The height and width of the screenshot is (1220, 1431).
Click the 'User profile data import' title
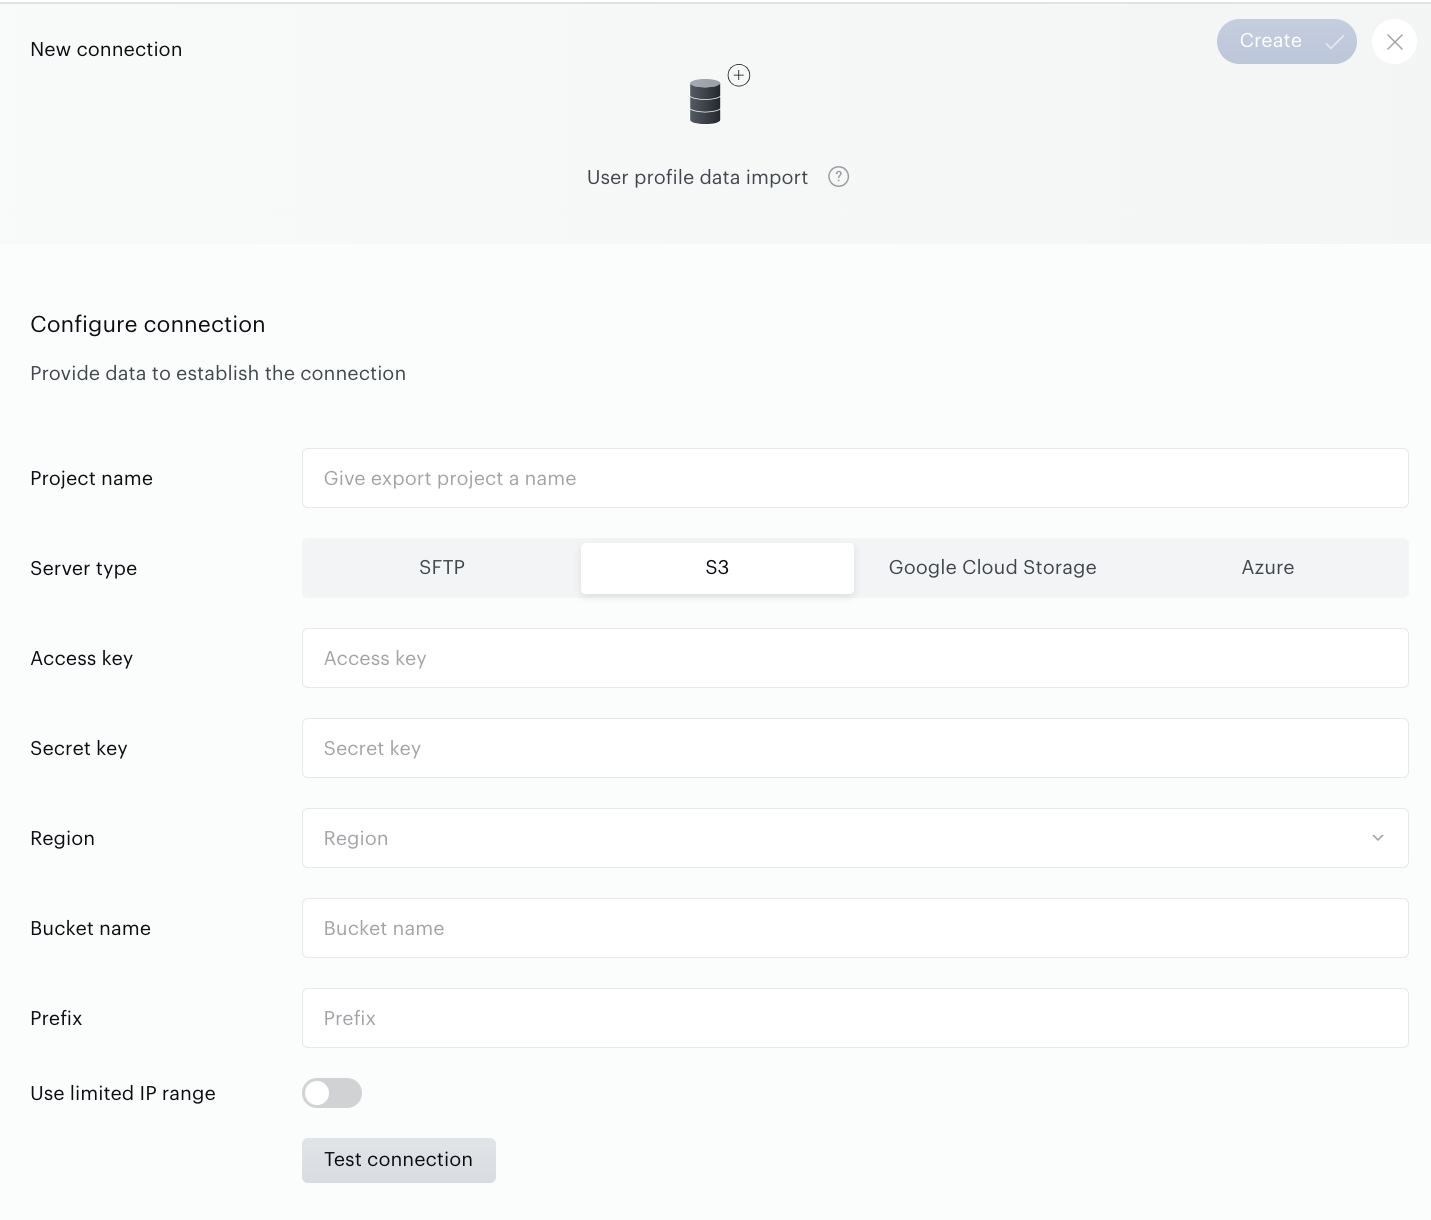tap(697, 177)
